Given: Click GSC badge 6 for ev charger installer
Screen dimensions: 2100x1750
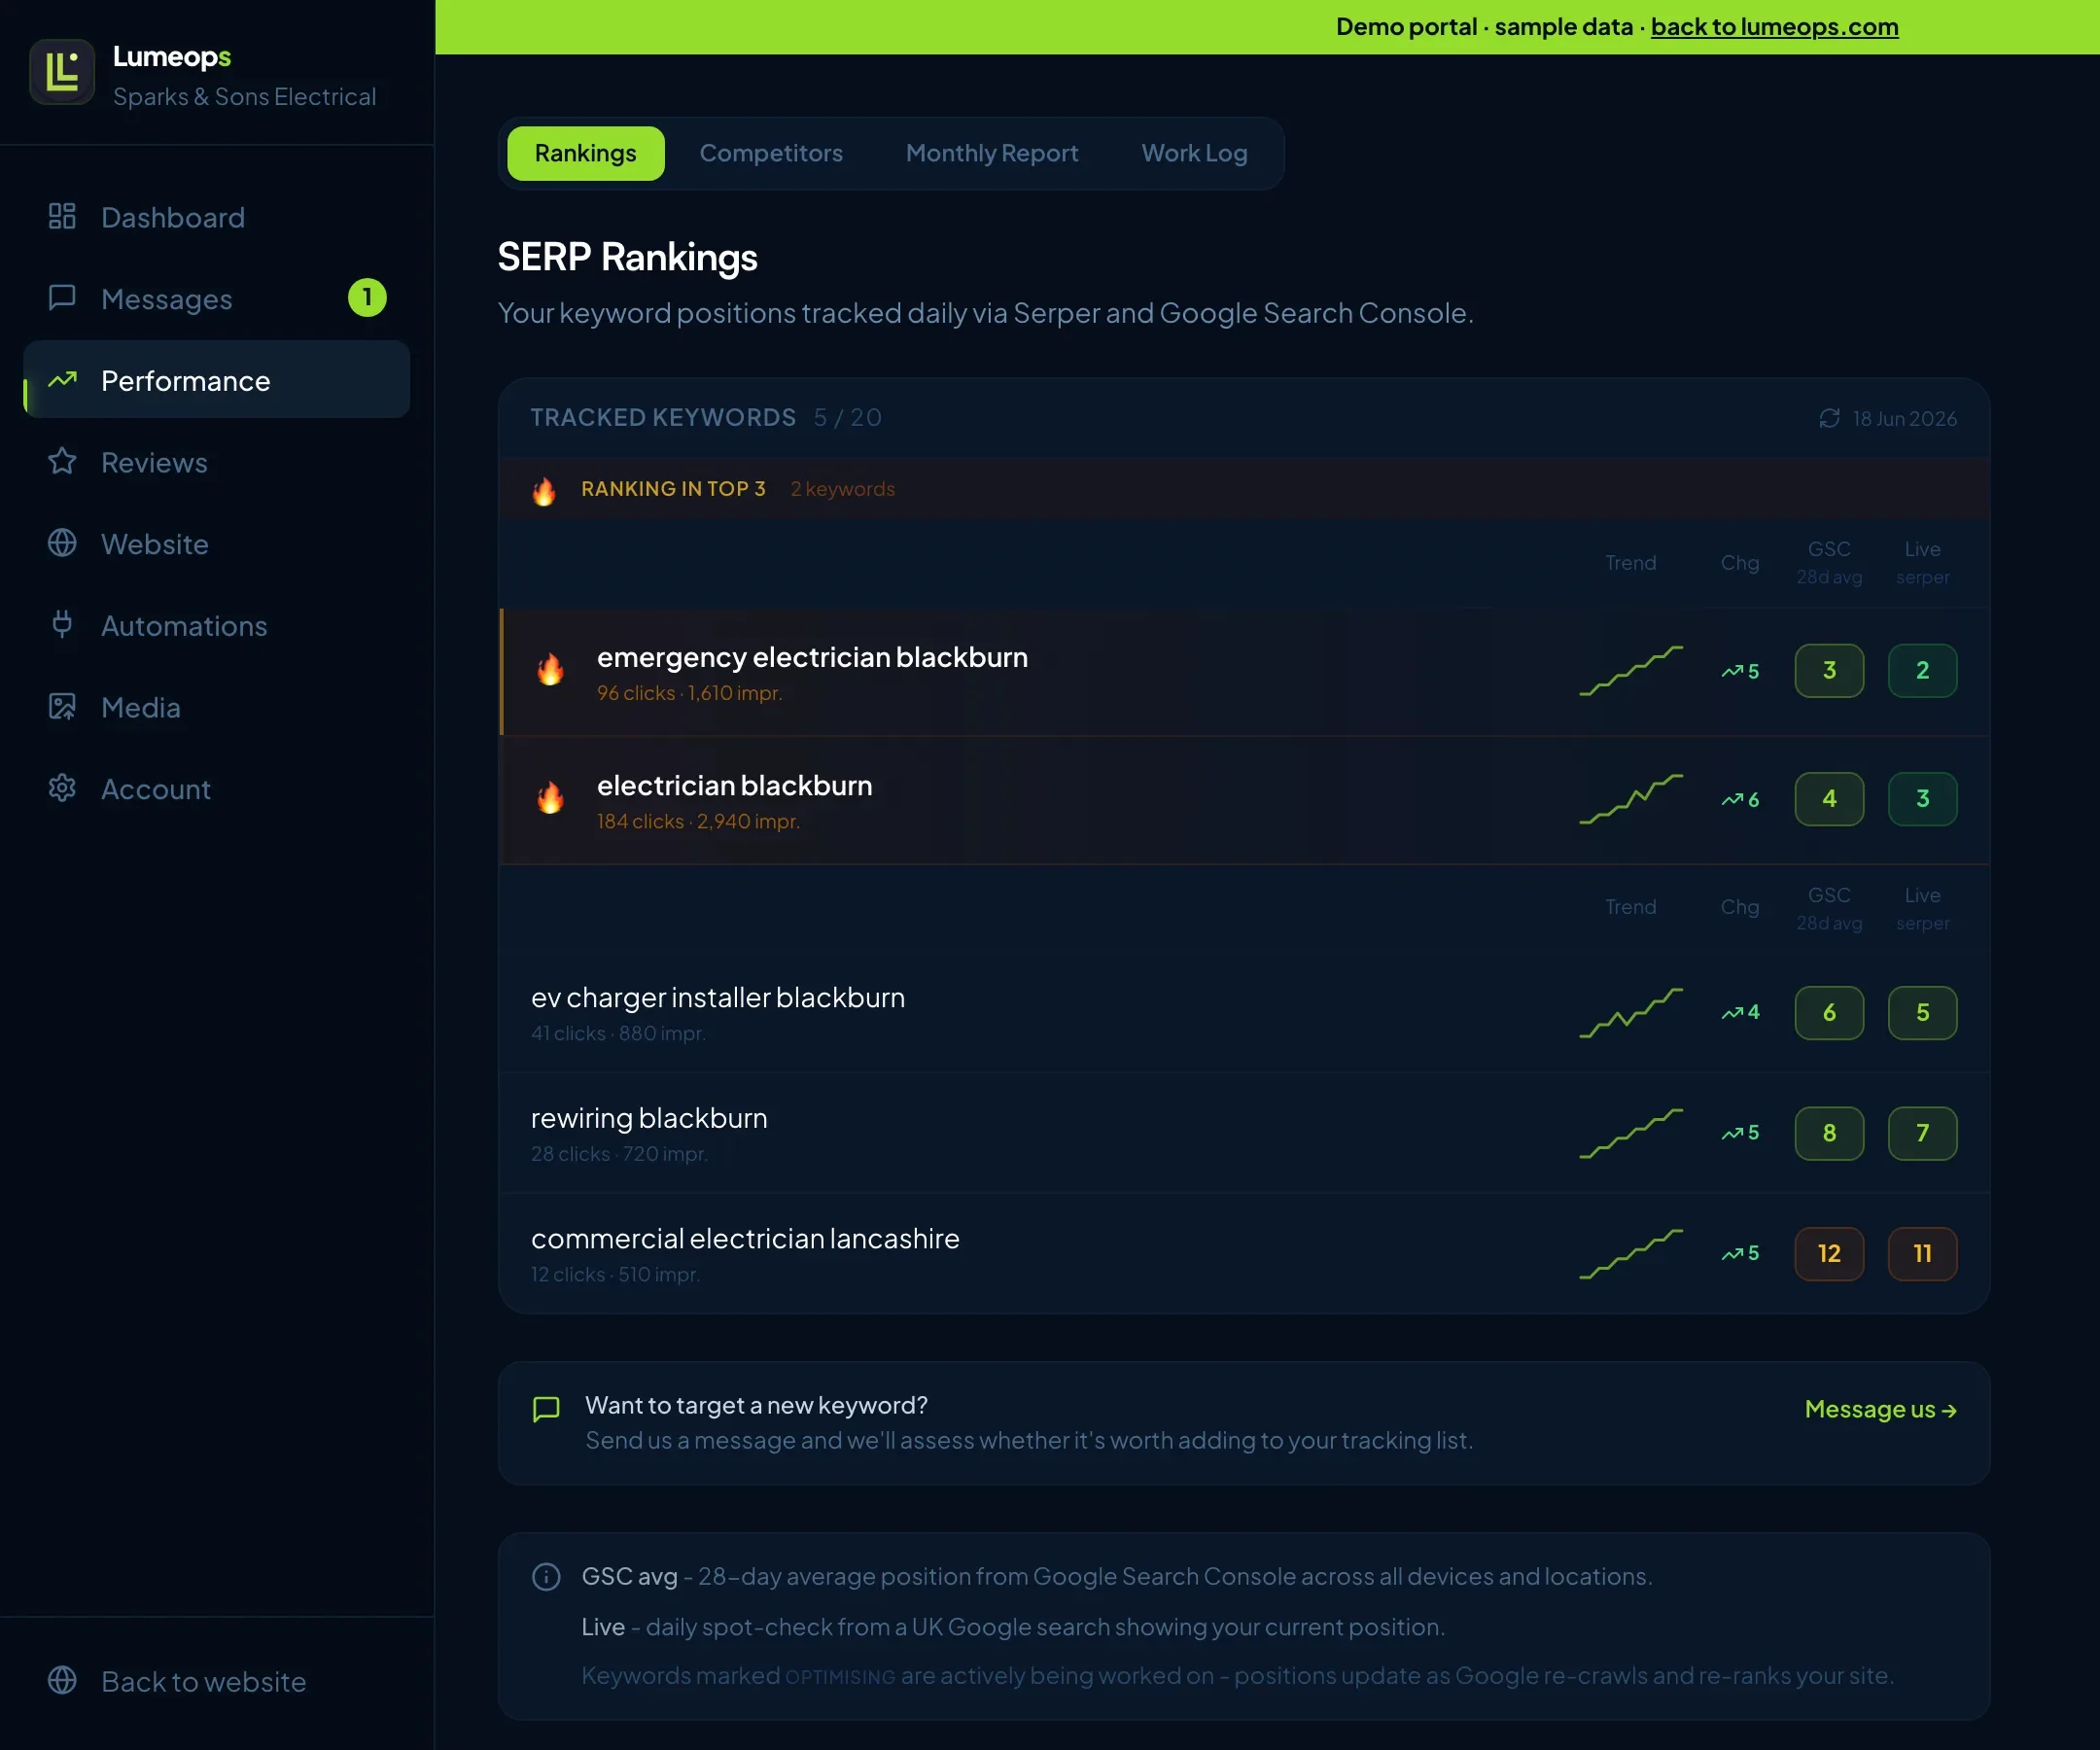Looking at the screenshot, I should pos(1829,1012).
